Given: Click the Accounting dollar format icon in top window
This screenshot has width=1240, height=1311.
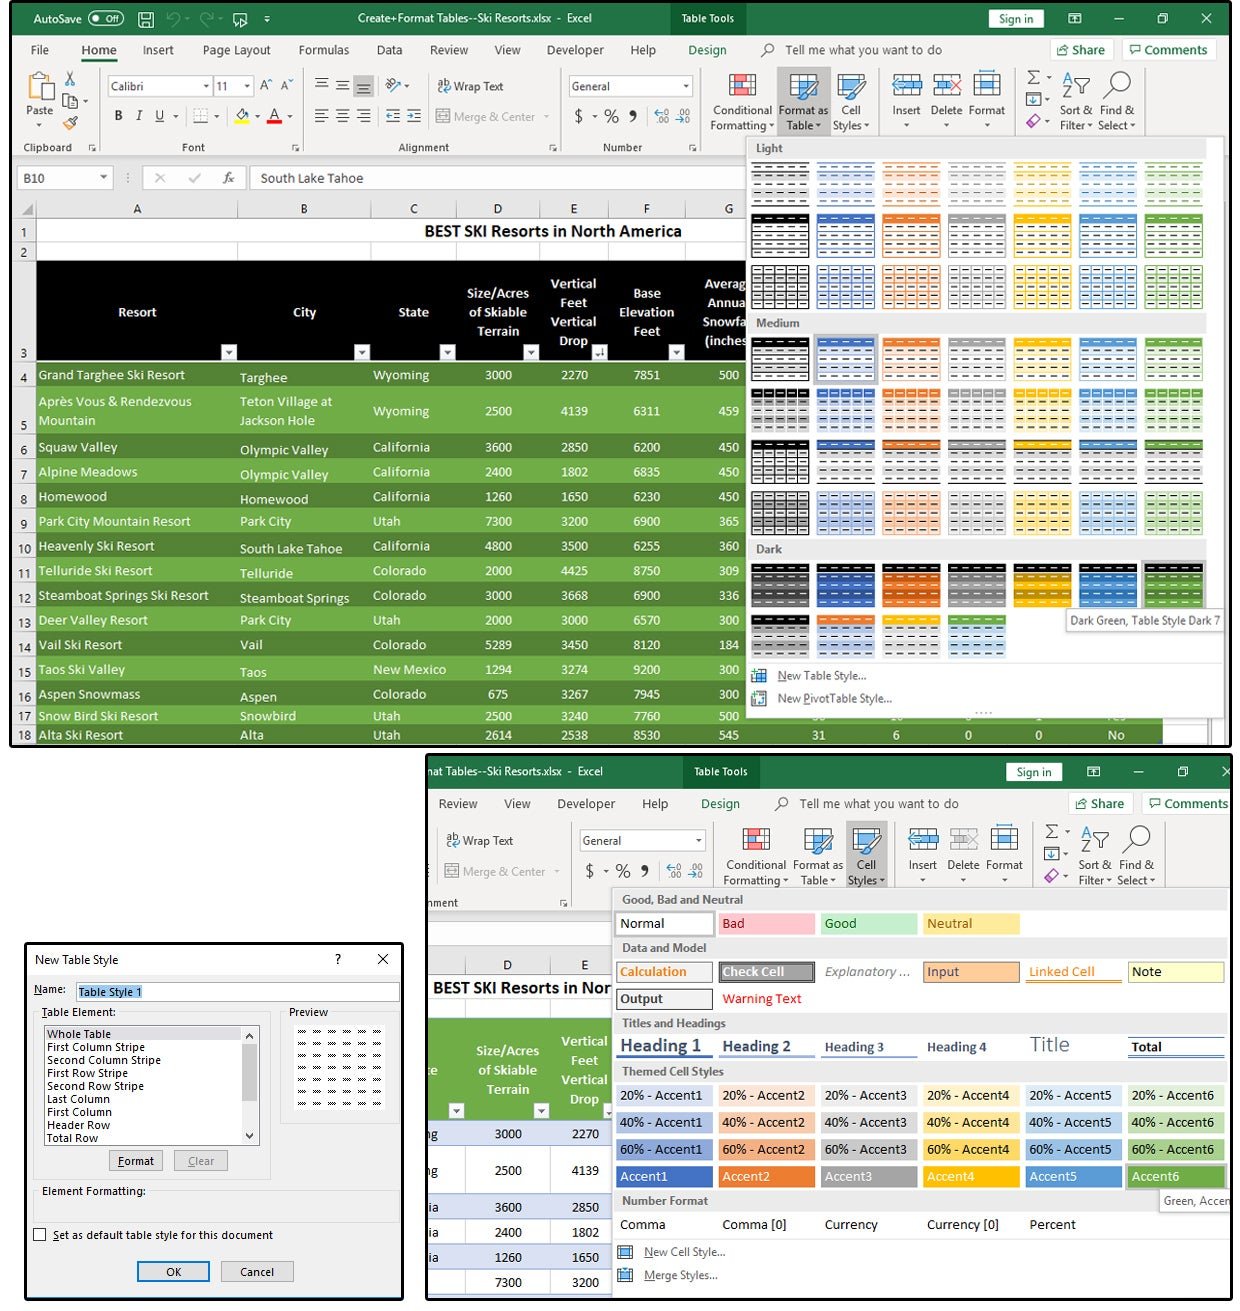Looking at the screenshot, I should click(x=578, y=116).
